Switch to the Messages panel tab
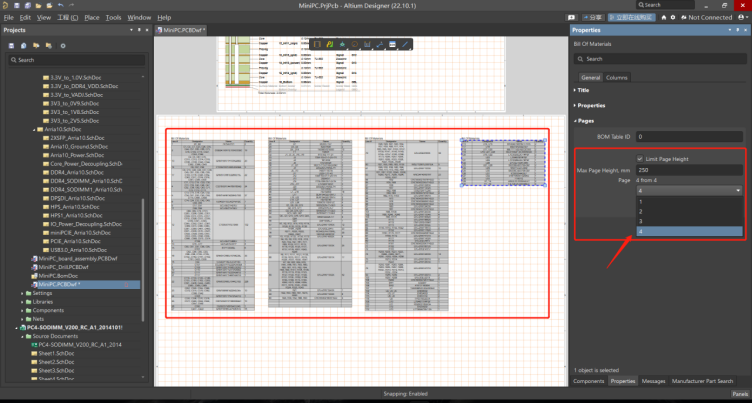Viewport: 753px width, 404px height. click(x=653, y=381)
